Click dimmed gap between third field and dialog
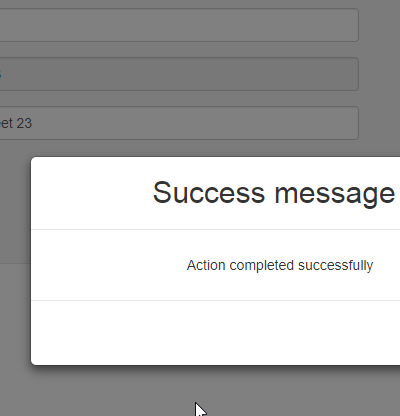This screenshot has height=416, width=400. click(179, 148)
